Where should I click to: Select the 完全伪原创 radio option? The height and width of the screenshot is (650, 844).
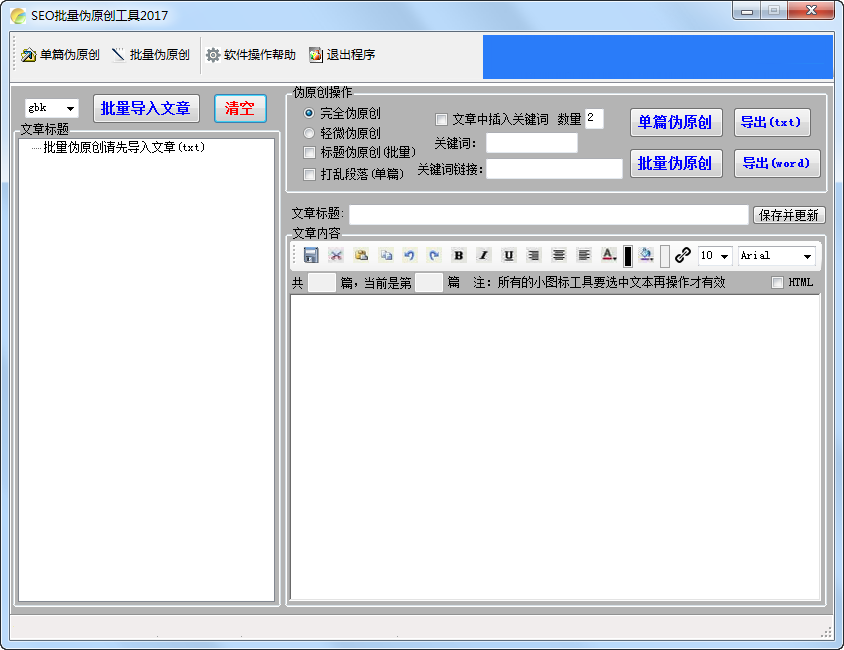point(309,113)
